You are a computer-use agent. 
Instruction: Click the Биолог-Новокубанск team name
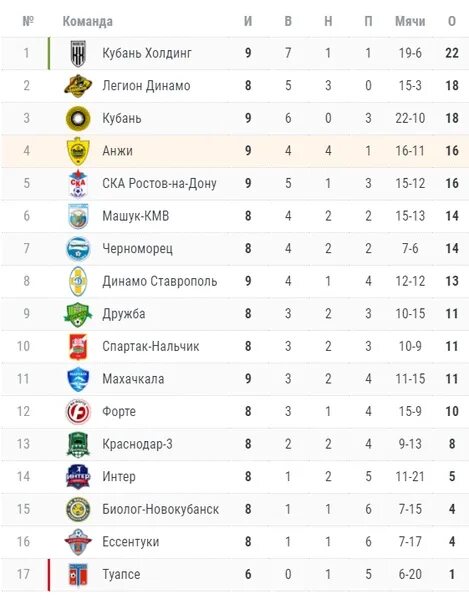(x=160, y=510)
